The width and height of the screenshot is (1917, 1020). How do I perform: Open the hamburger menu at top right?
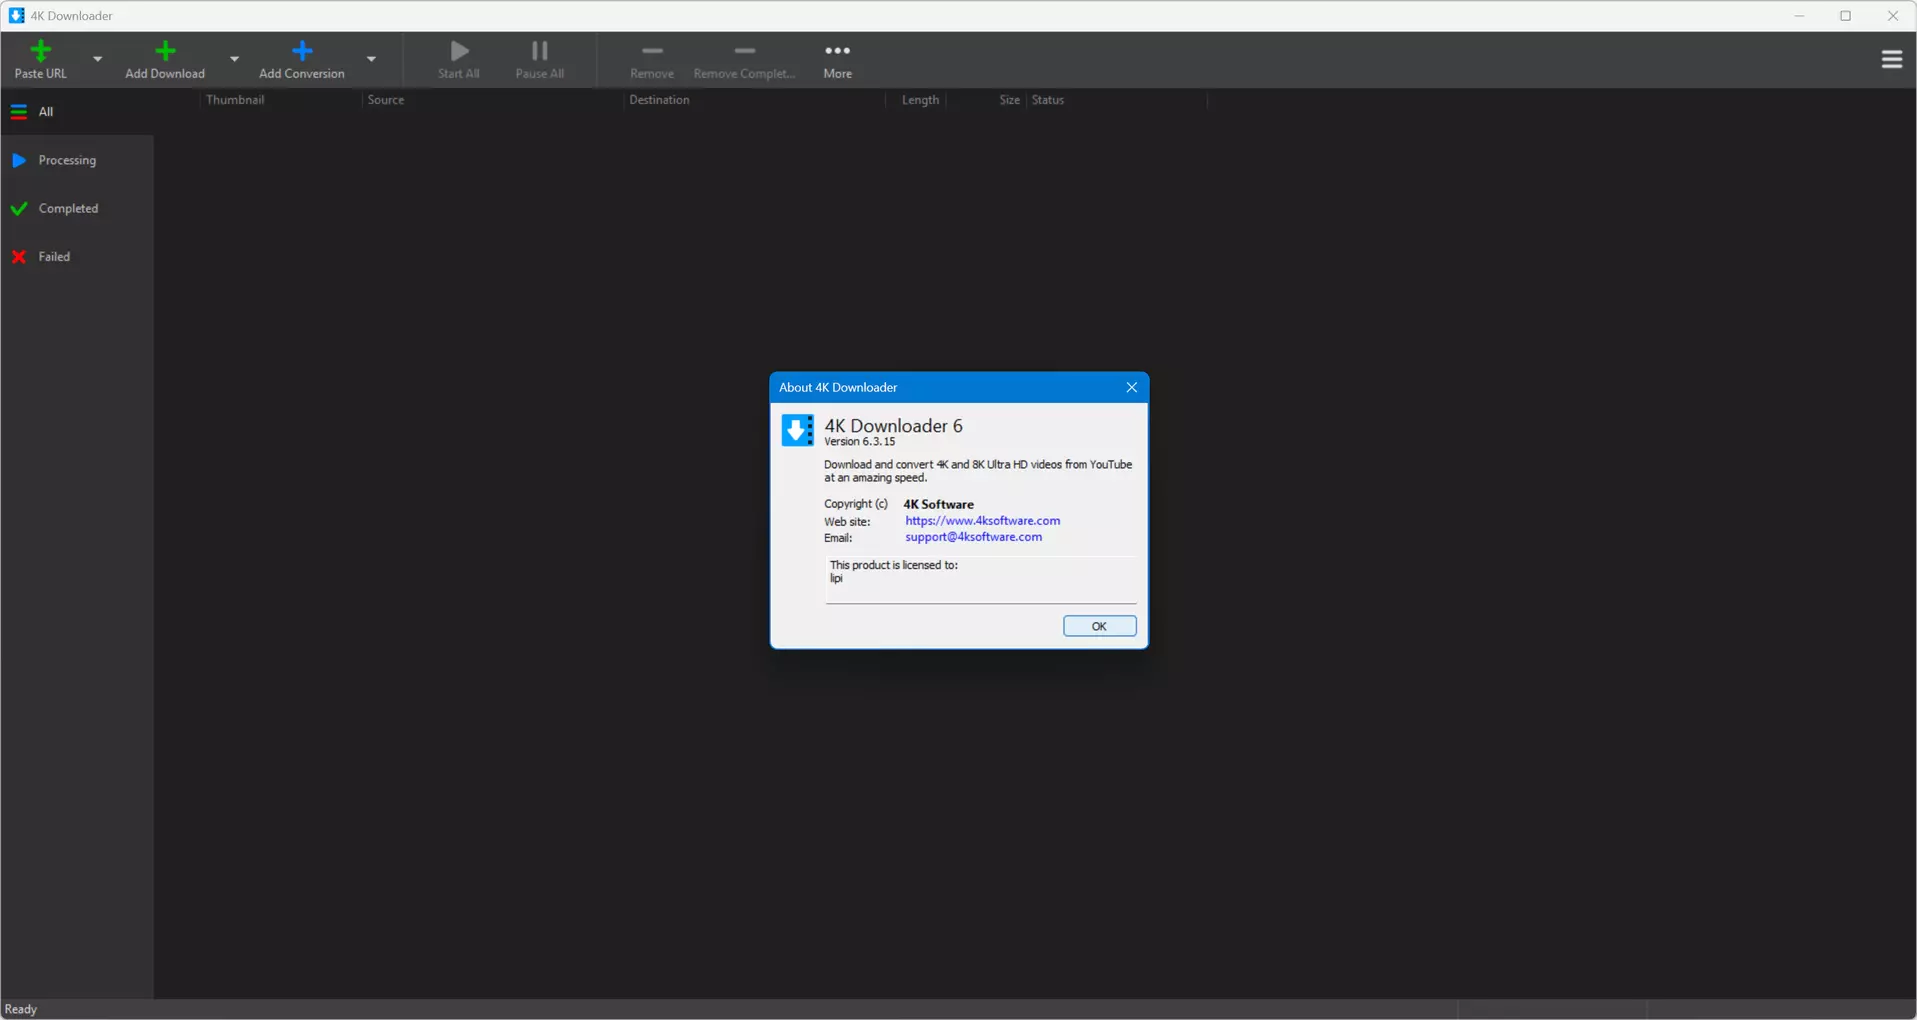[1891, 60]
